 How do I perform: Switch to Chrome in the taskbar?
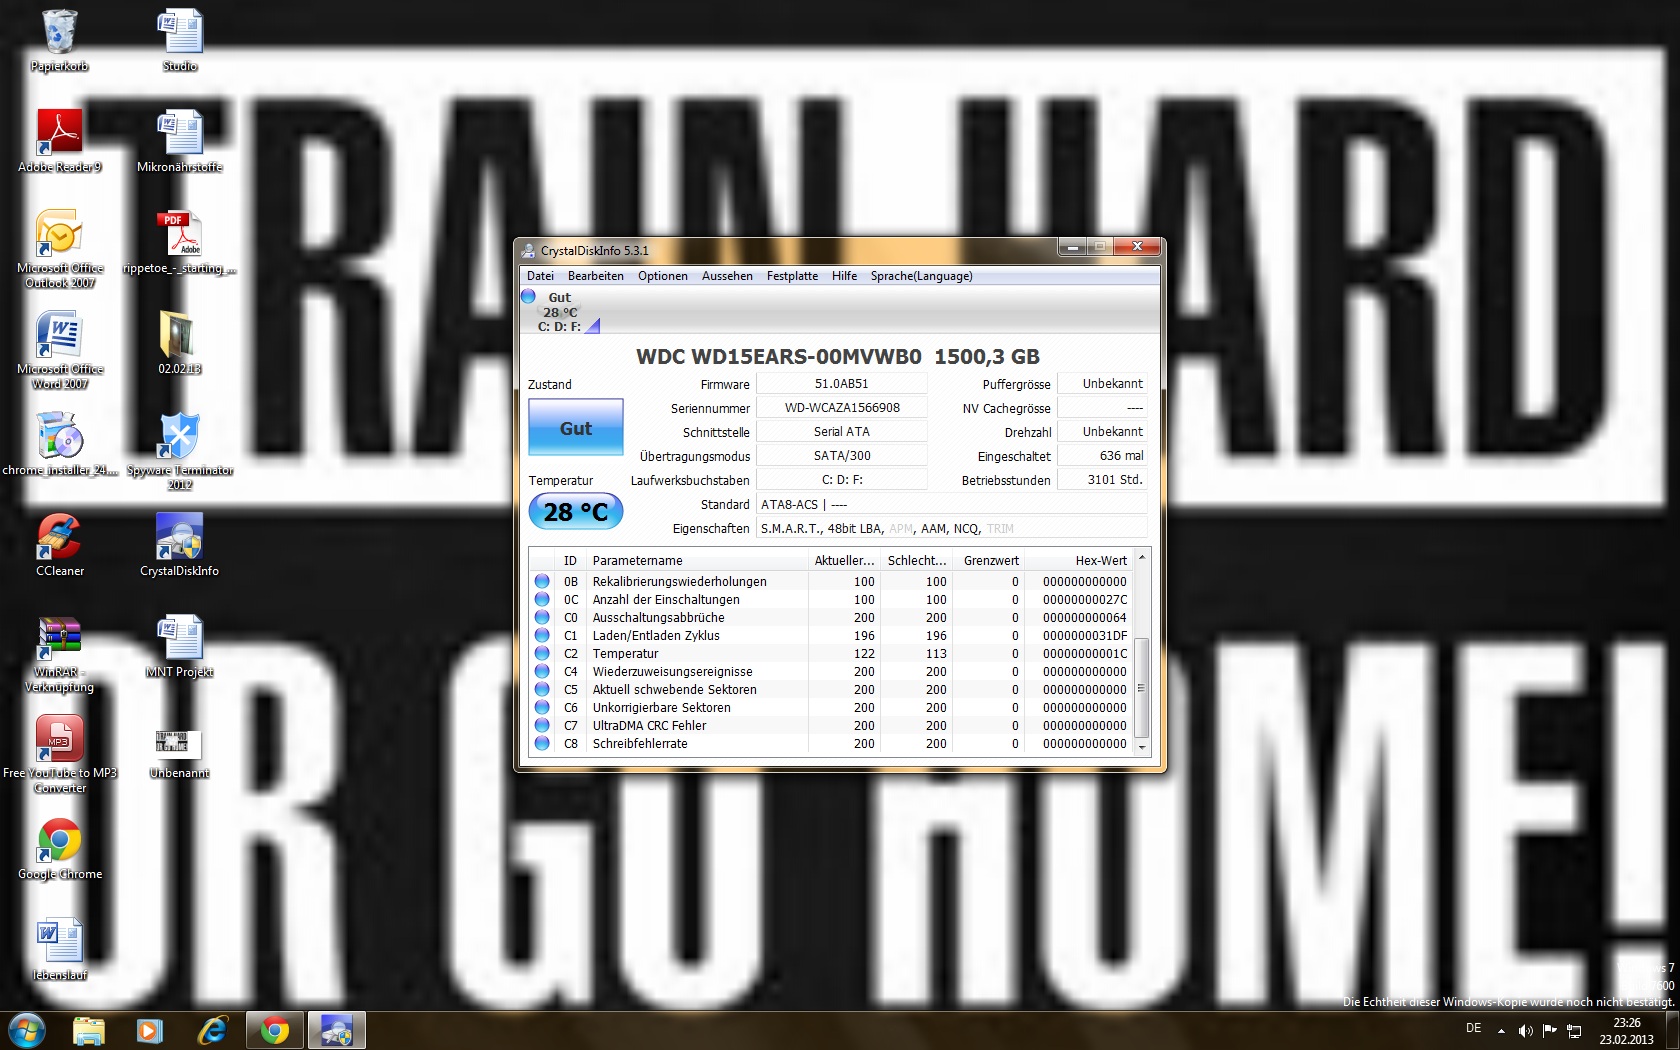tap(275, 1030)
